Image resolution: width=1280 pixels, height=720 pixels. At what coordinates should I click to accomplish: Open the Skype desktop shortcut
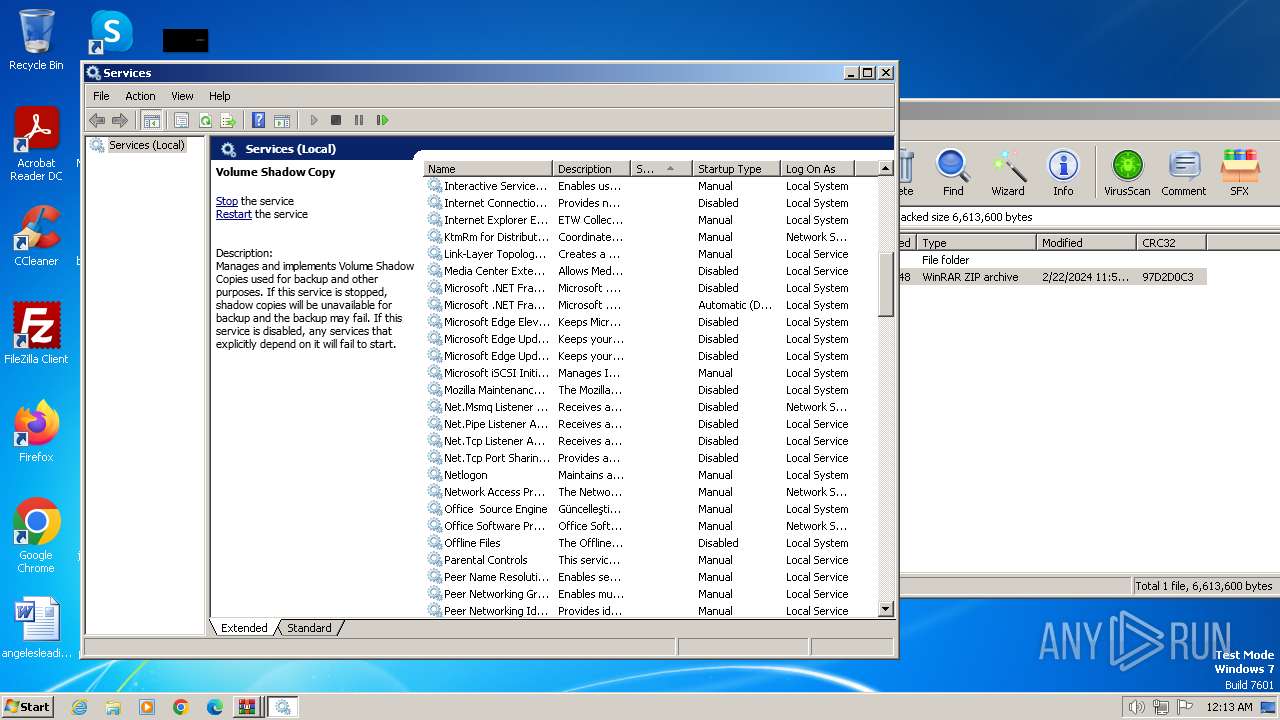click(x=110, y=32)
